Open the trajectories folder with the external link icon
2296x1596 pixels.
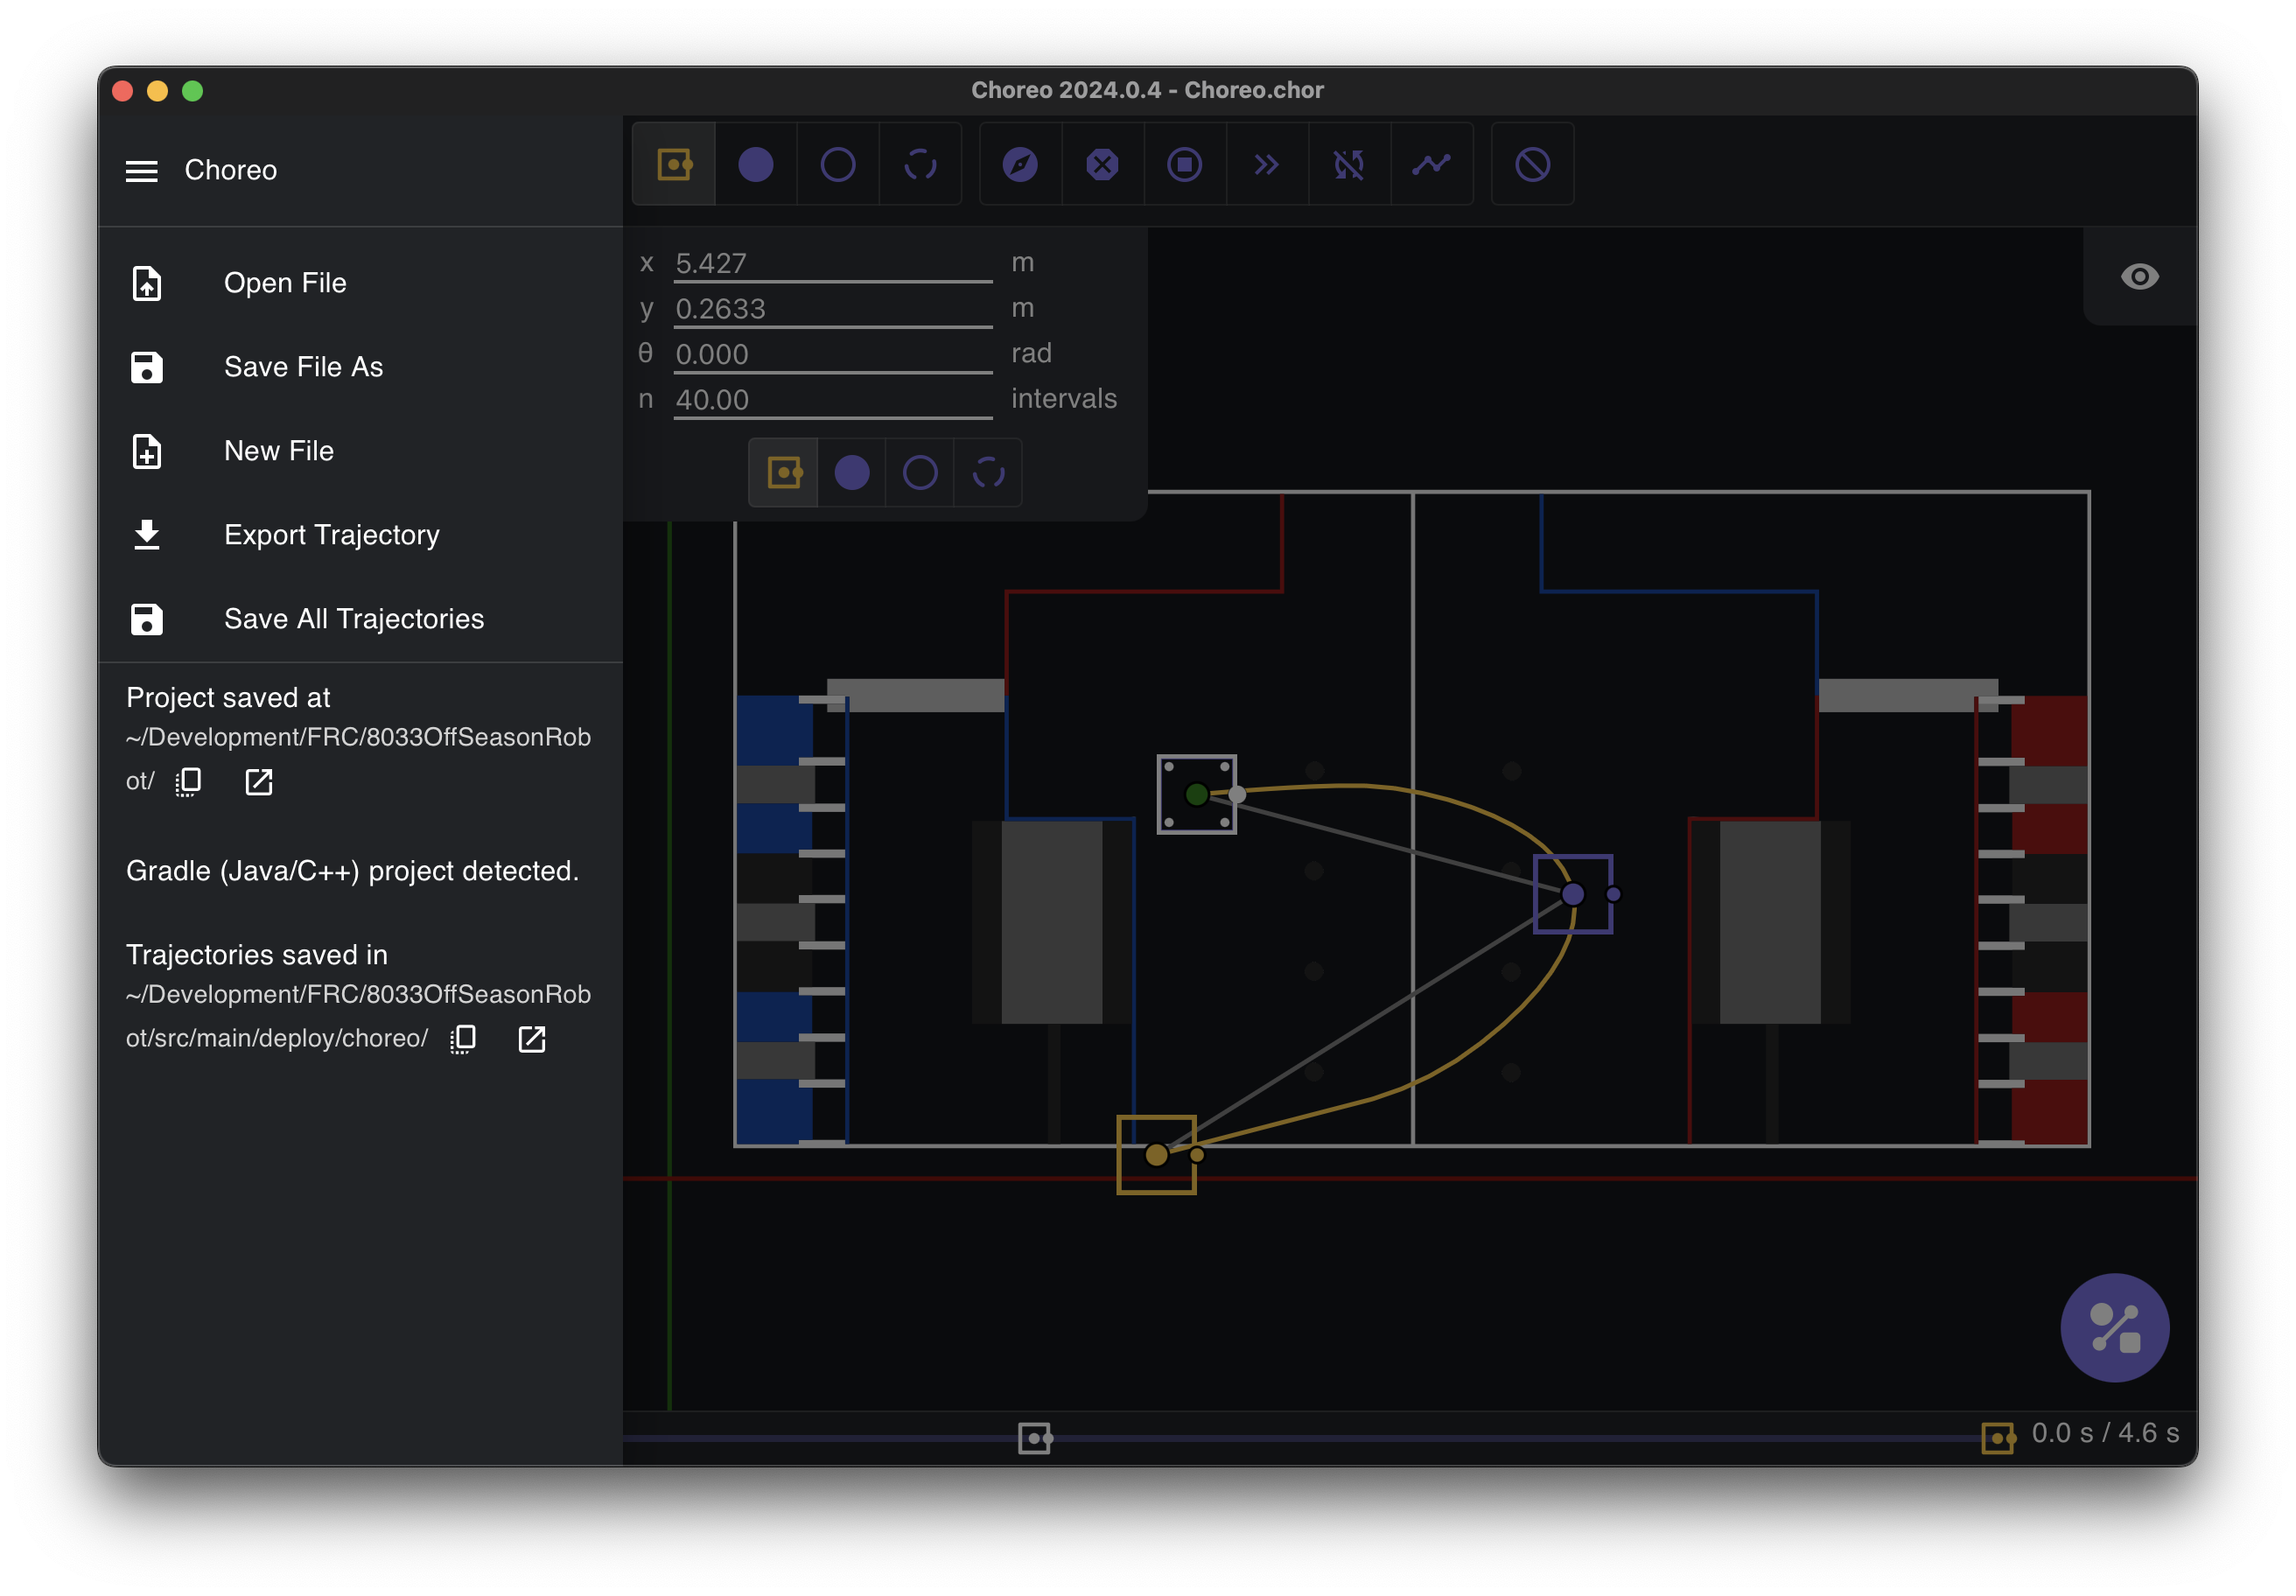532,1039
